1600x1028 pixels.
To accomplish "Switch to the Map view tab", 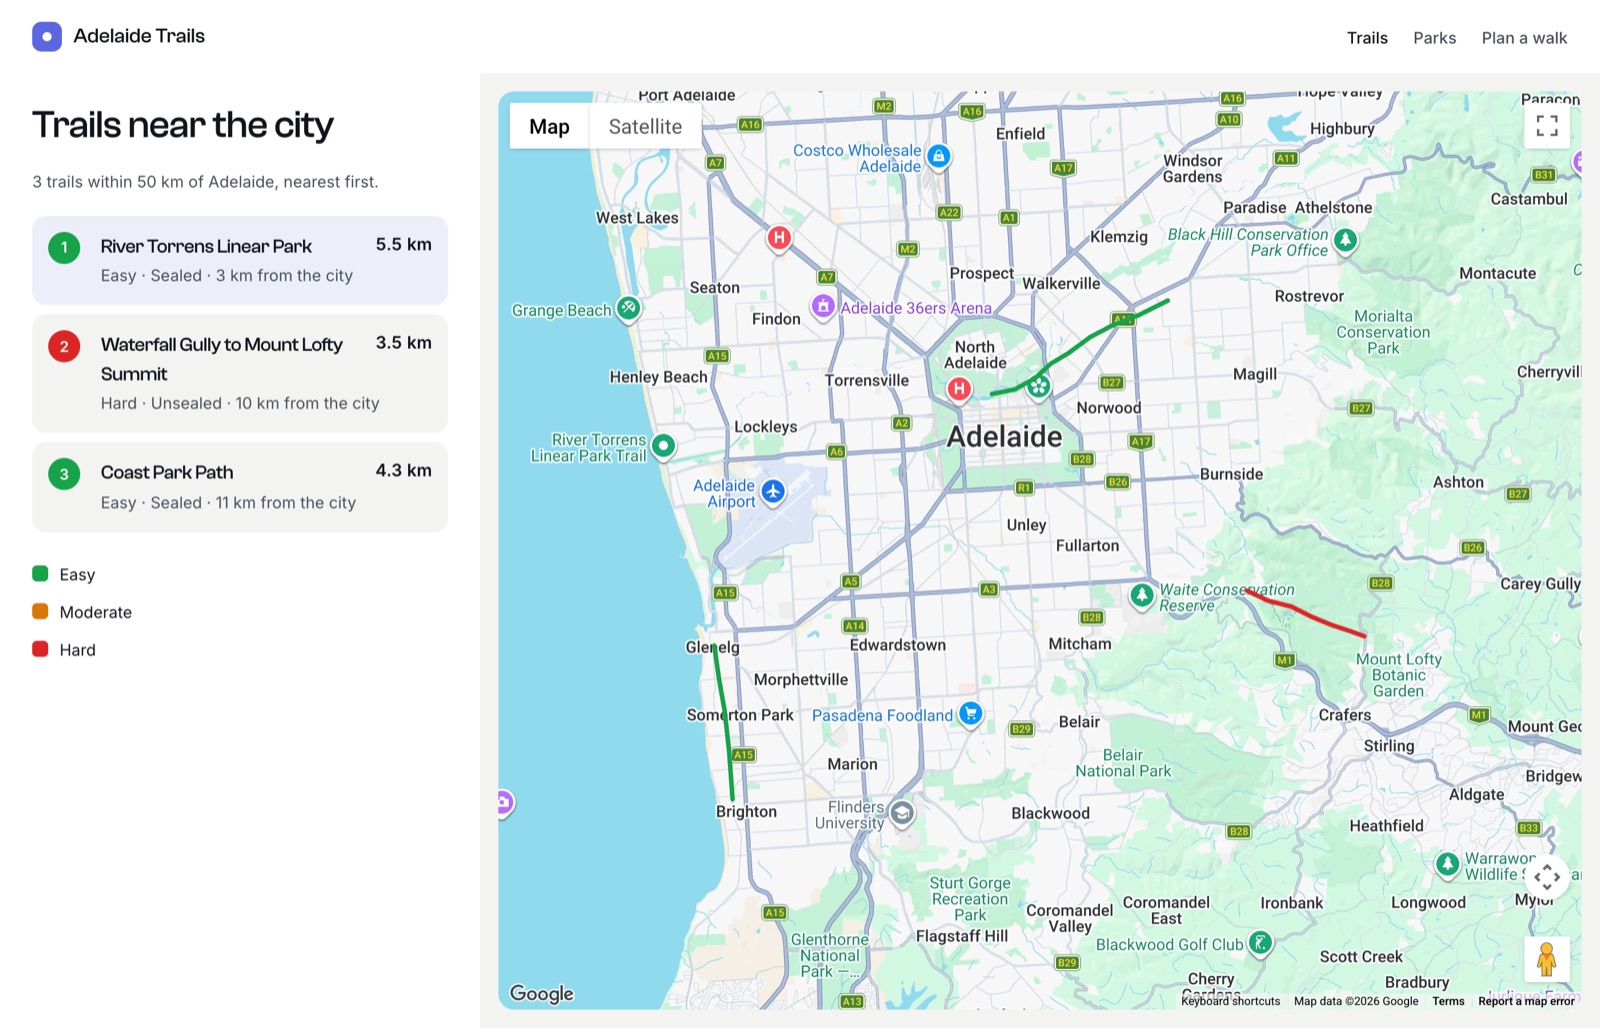I will (x=549, y=127).
